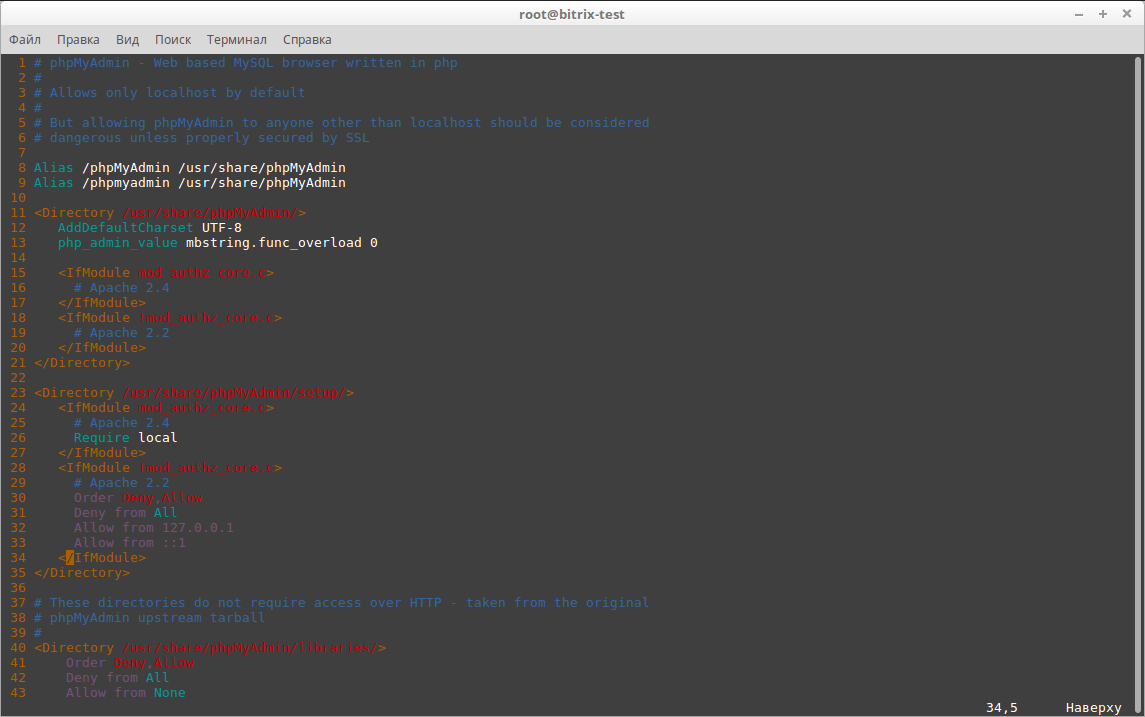Click 'Allow from ::1' line

pos(129,542)
